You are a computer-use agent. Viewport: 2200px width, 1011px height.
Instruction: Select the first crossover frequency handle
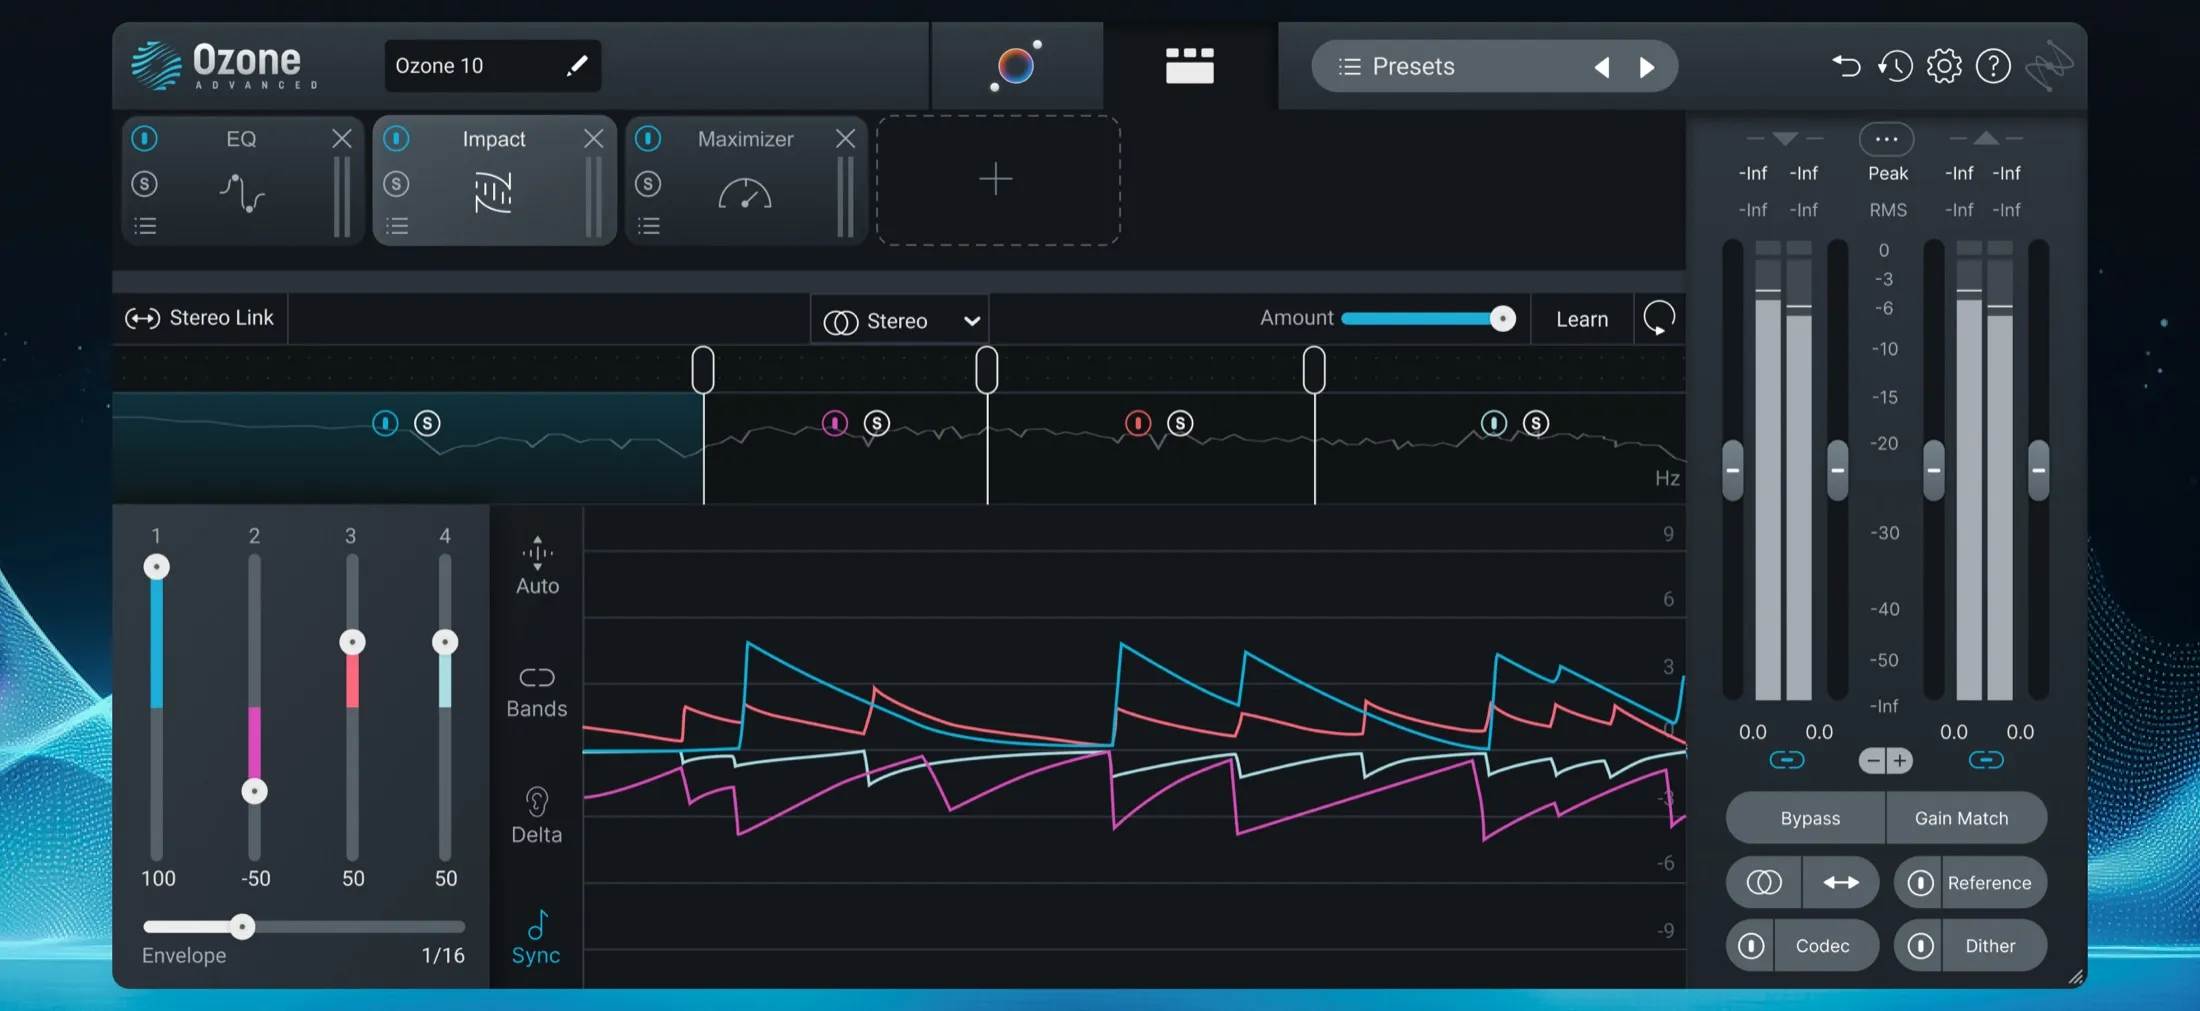coord(703,370)
